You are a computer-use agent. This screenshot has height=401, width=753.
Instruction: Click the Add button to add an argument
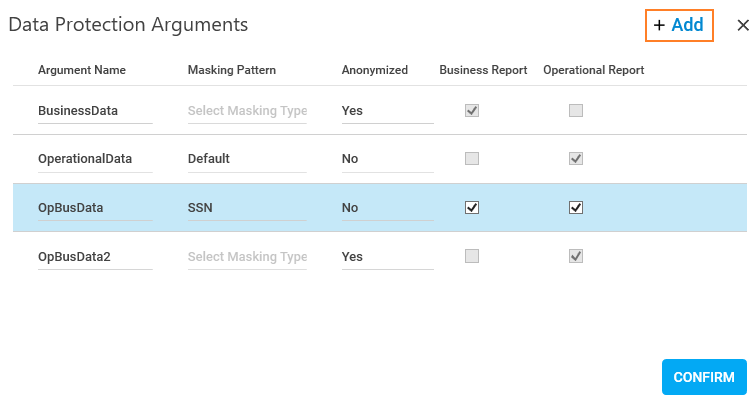coord(679,25)
